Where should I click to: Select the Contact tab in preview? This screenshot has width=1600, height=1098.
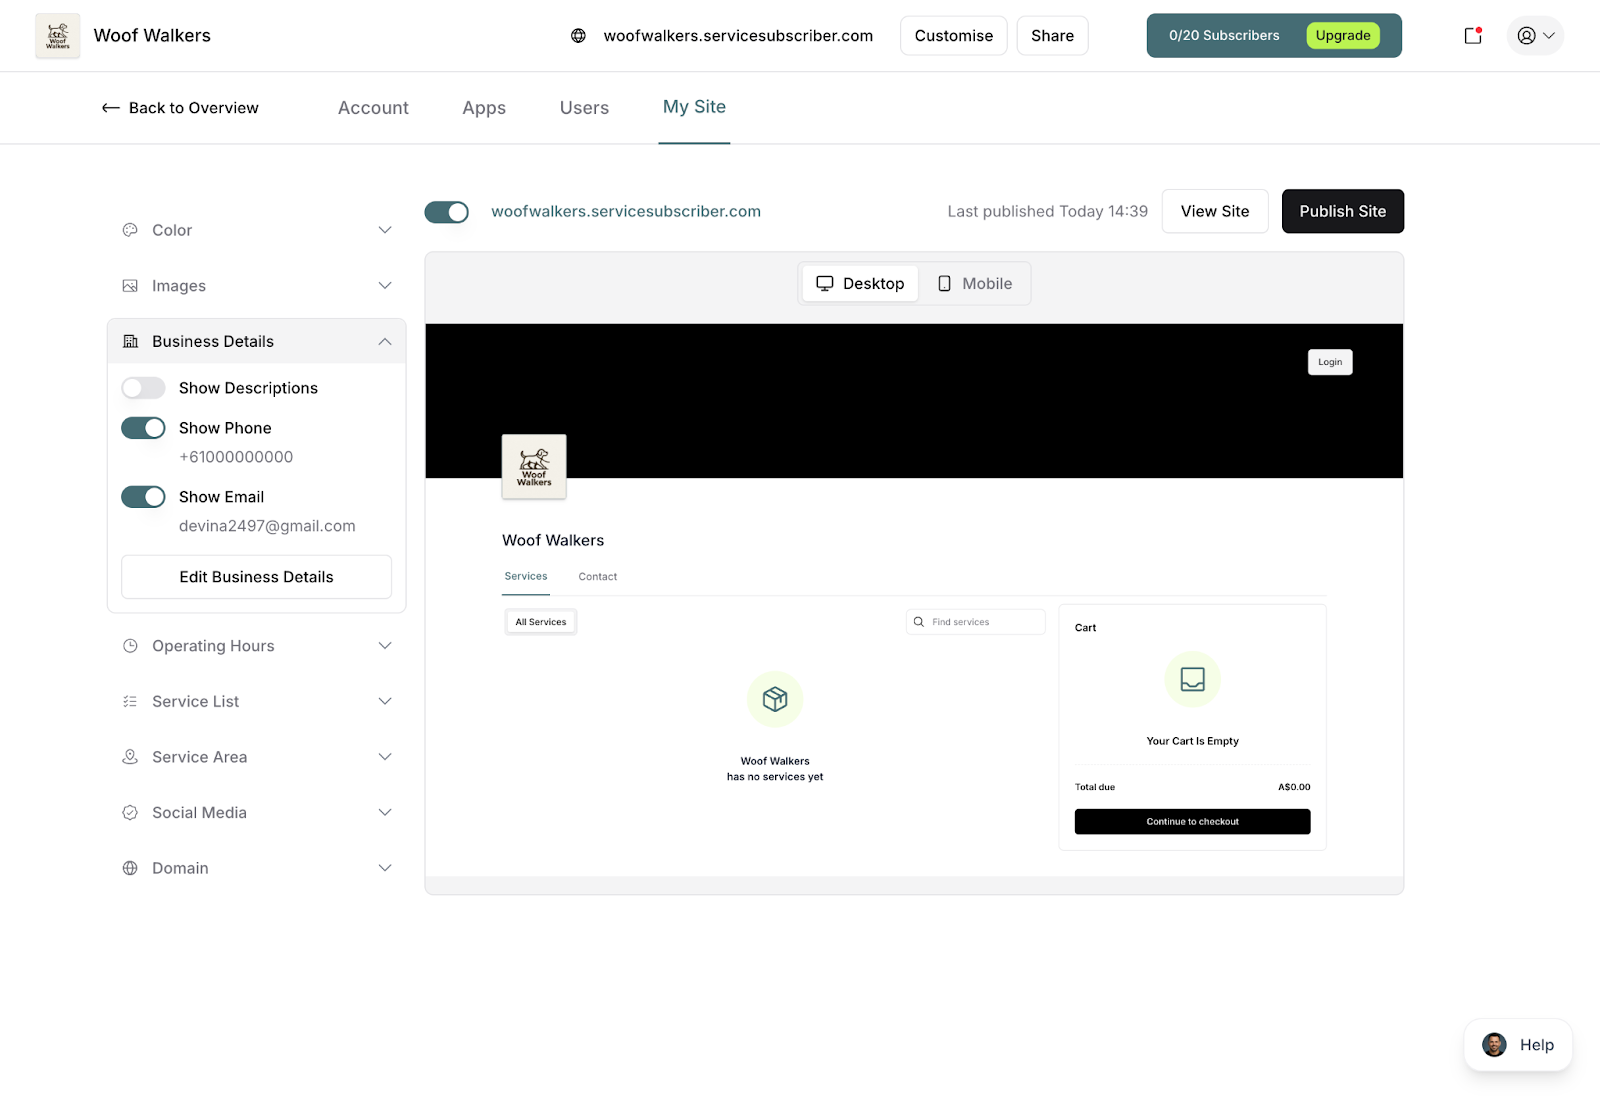point(598,577)
